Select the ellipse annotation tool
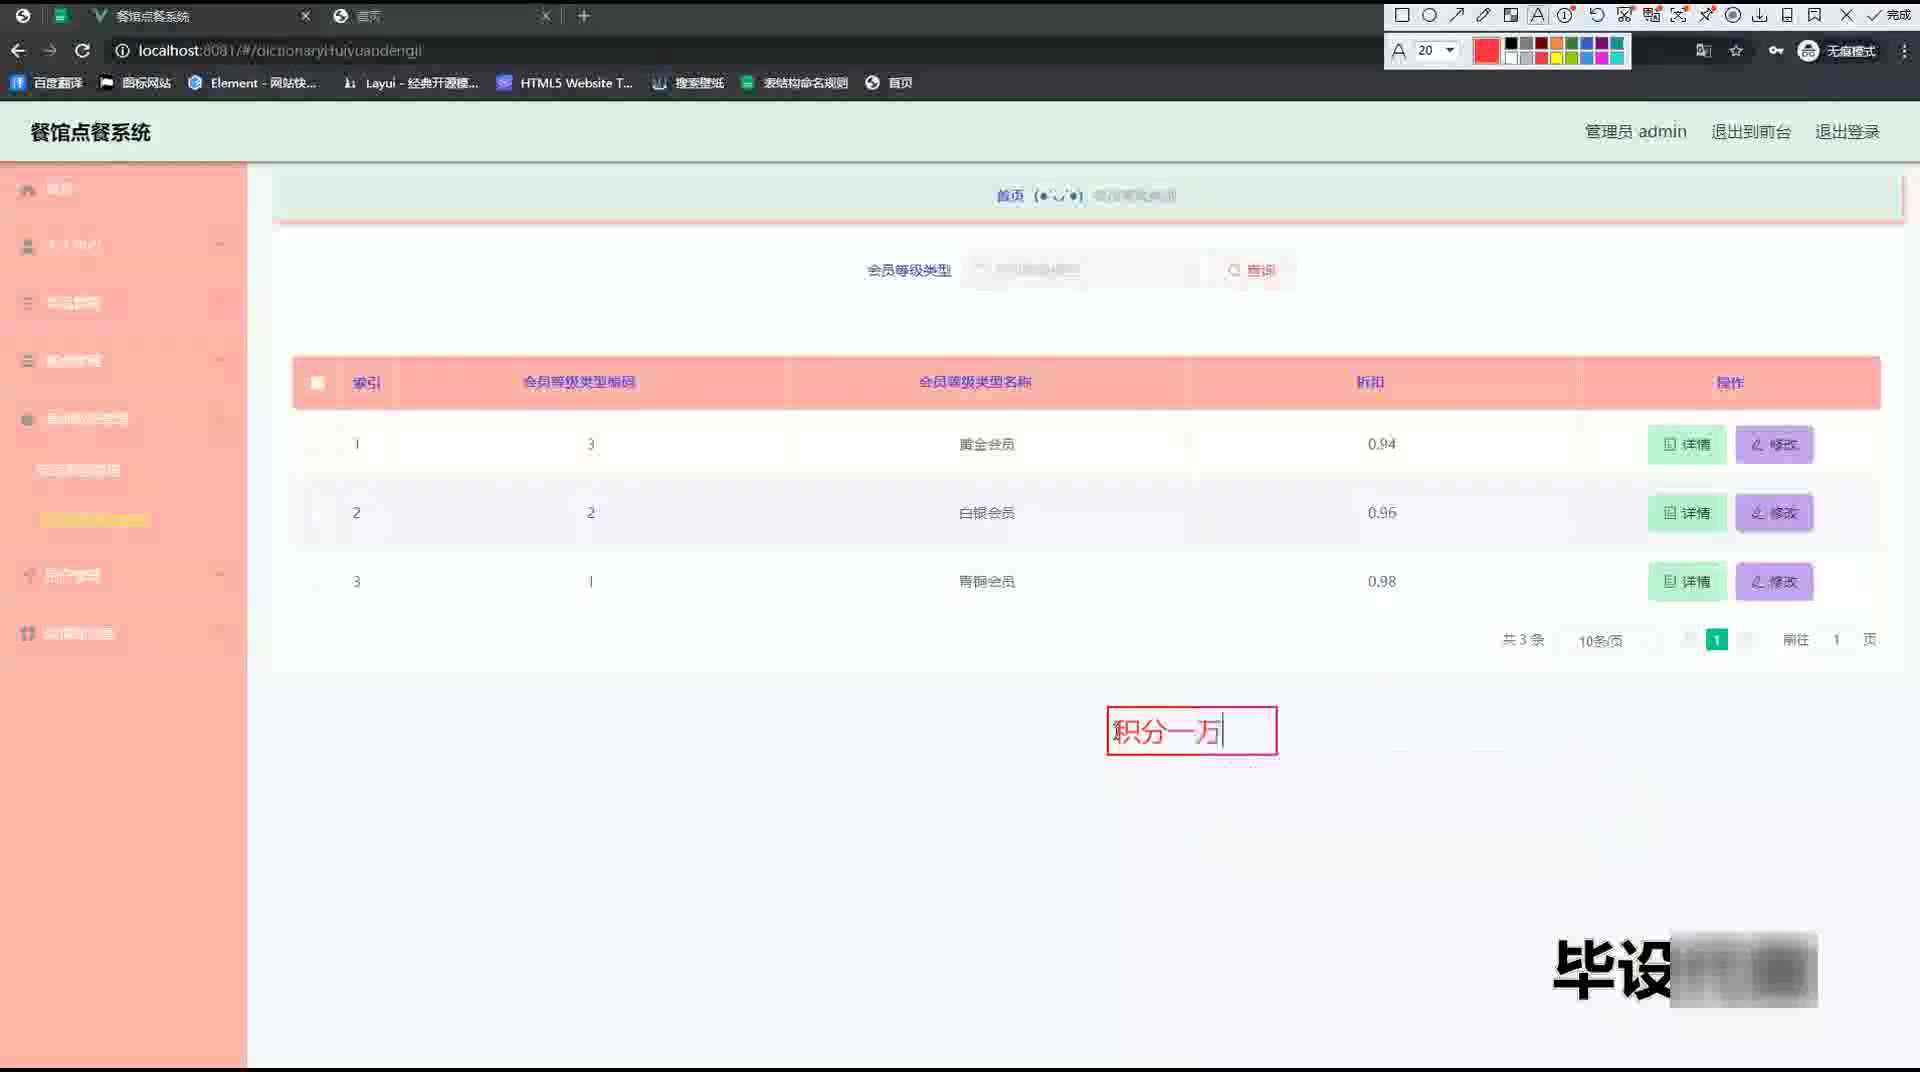 coord(1429,15)
